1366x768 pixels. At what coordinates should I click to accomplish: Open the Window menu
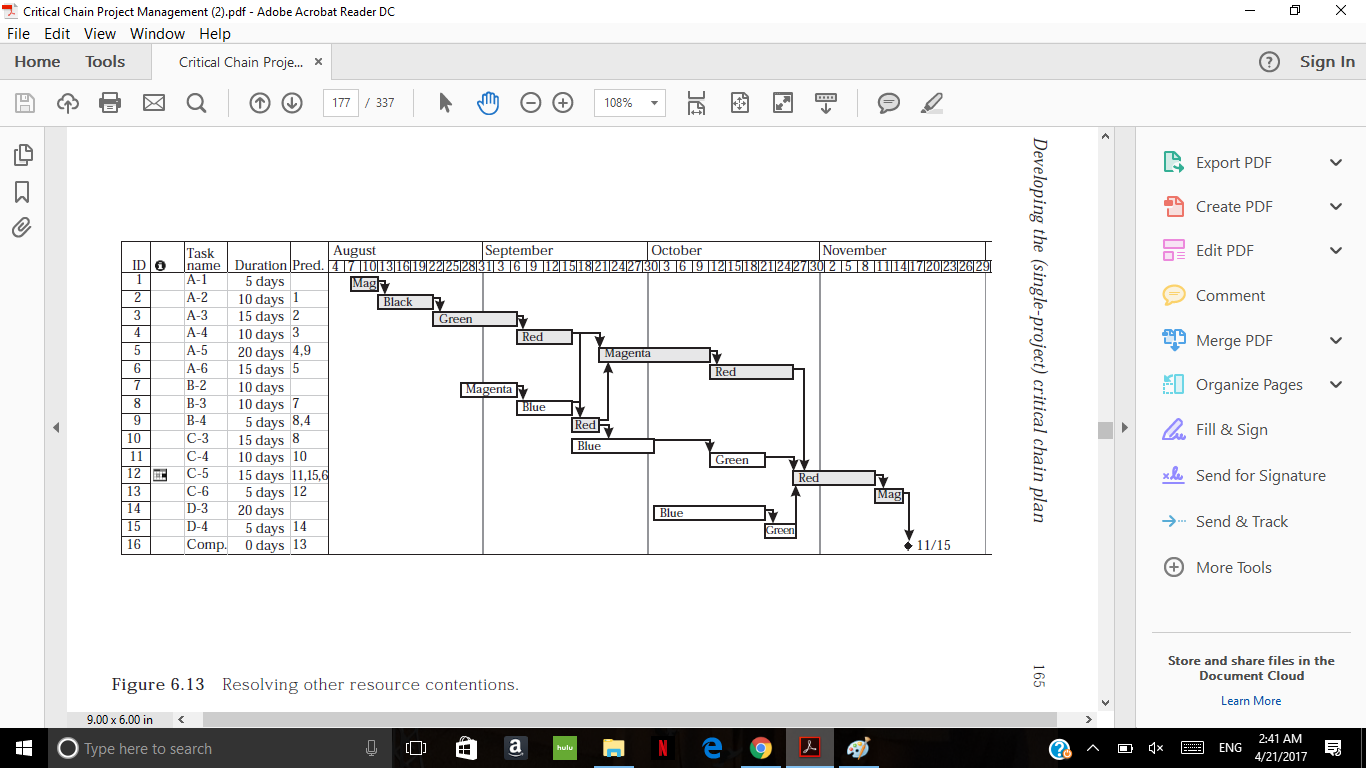click(x=157, y=33)
